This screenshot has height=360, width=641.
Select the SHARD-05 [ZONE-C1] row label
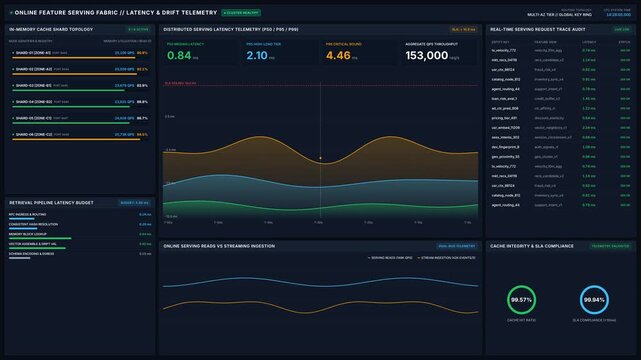pyautogui.click(x=34, y=118)
